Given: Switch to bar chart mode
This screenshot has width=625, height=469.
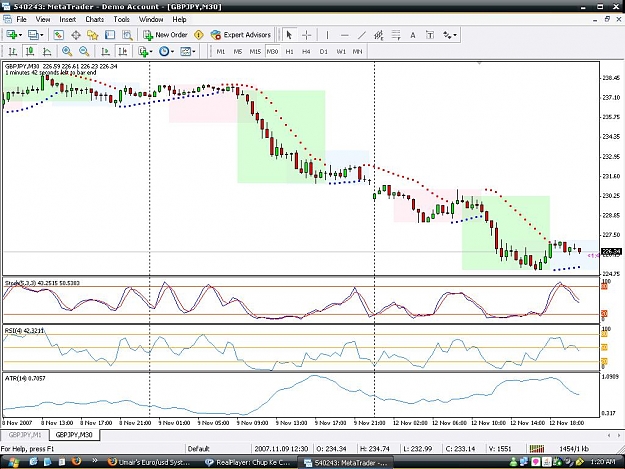Looking at the screenshot, I should [13, 51].
